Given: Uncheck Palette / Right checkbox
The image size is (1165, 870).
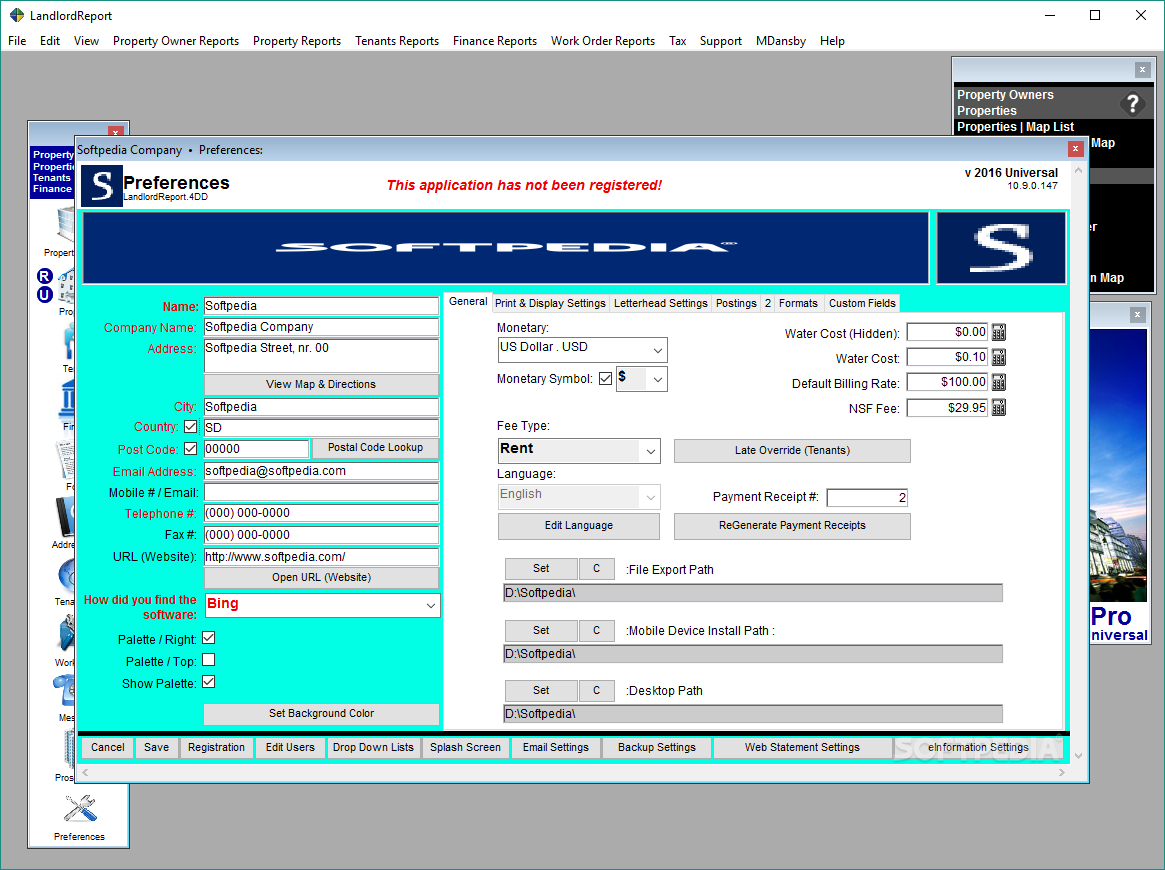Looking at the screenshot, I should 209,638.
